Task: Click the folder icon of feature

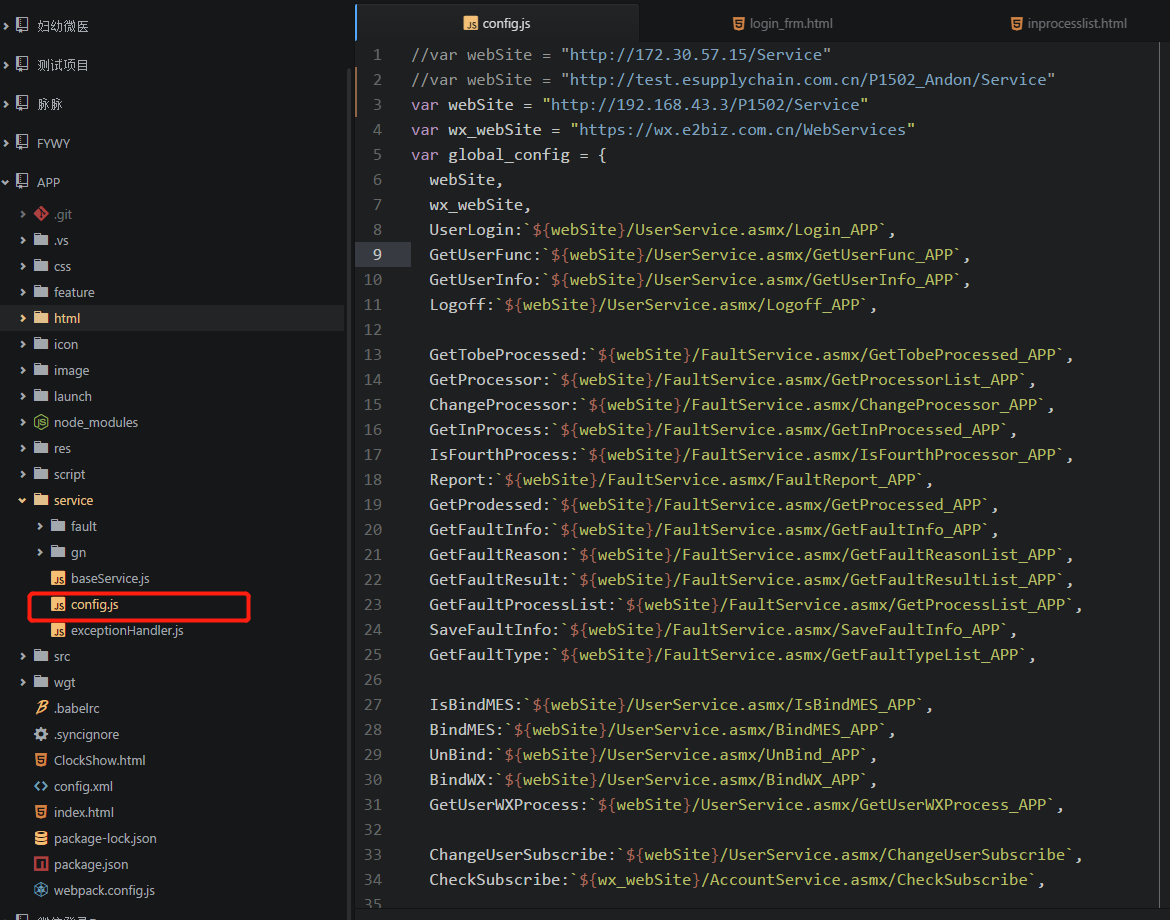Action: (41, 292)
